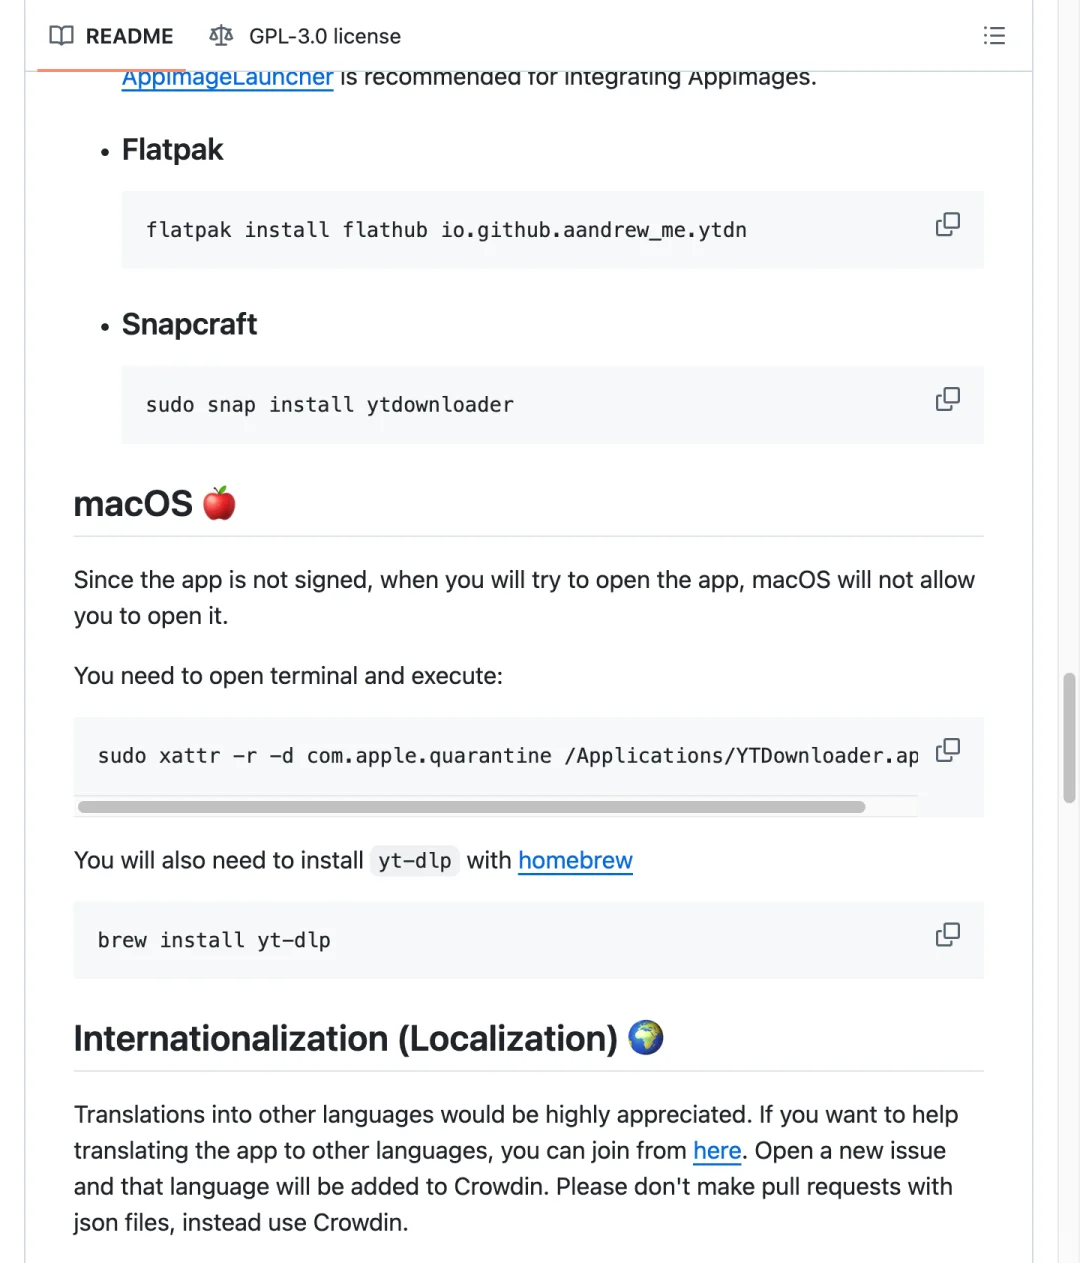Click the macOS section heading
1080x1263 pixels.
pyautogui.click(x=133, y=504)
